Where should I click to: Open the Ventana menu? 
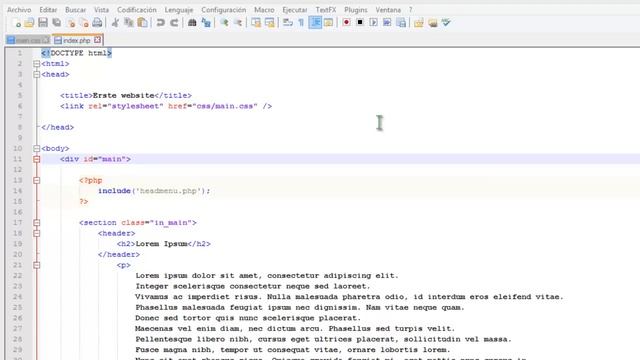[x=388, y=9]
